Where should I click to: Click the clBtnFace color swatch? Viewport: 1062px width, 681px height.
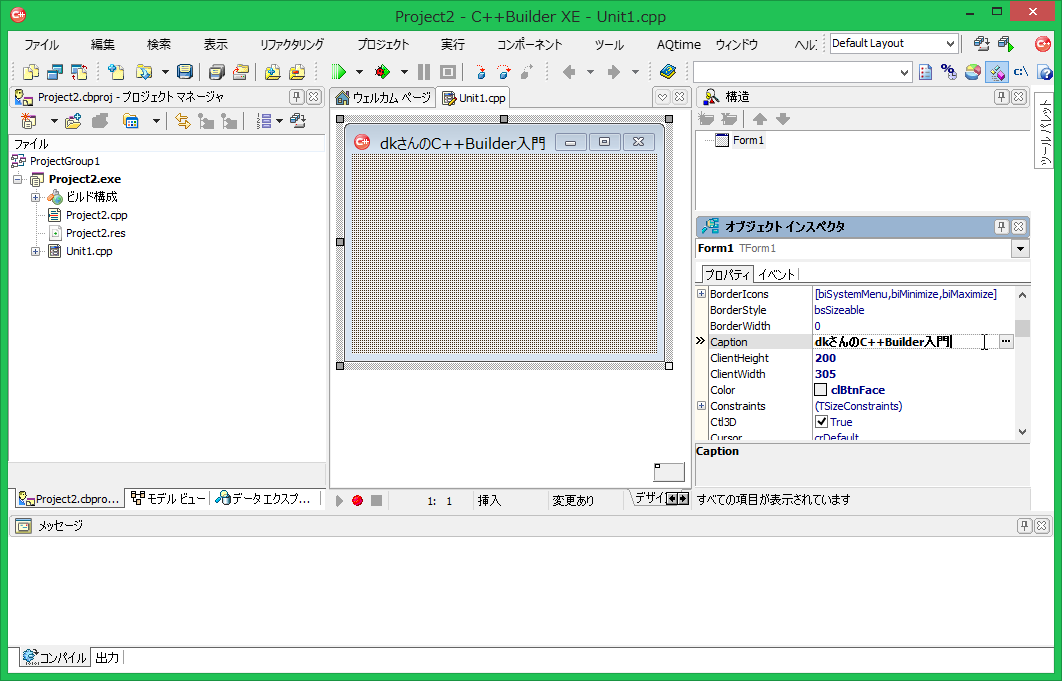pyautogui.click(x=821, y=390)
